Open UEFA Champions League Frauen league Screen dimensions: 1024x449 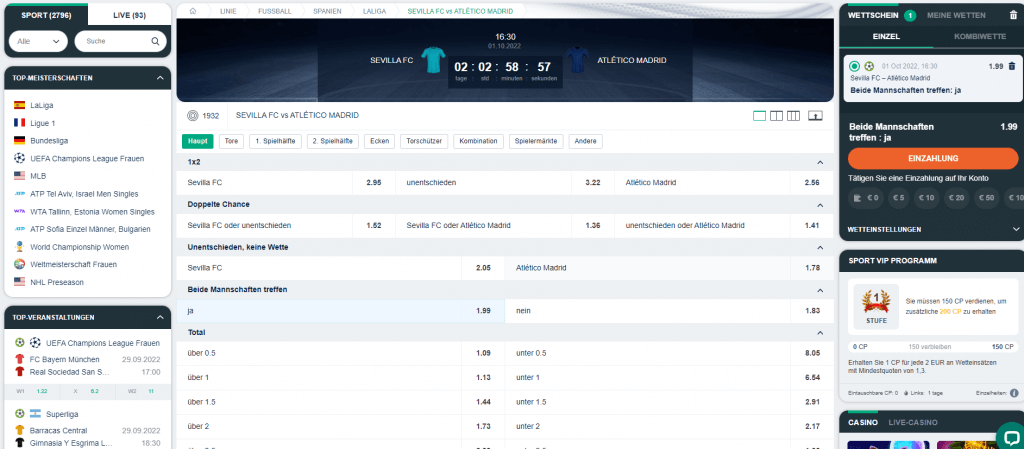[x=87, y=158]
